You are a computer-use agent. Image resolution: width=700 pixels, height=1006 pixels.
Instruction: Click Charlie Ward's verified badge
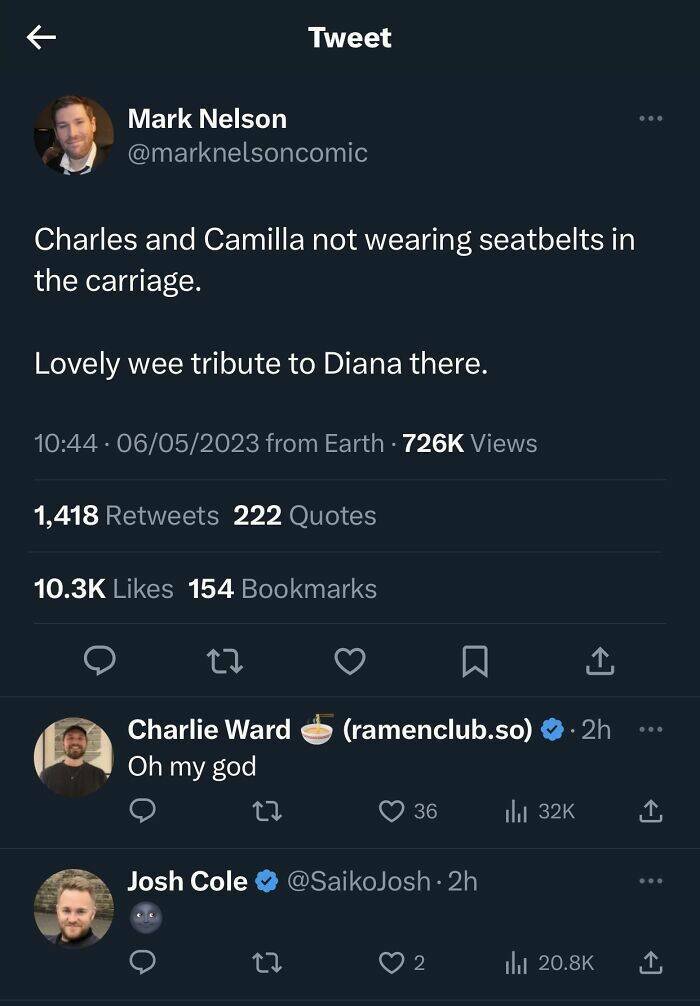[x=549, y=731]
